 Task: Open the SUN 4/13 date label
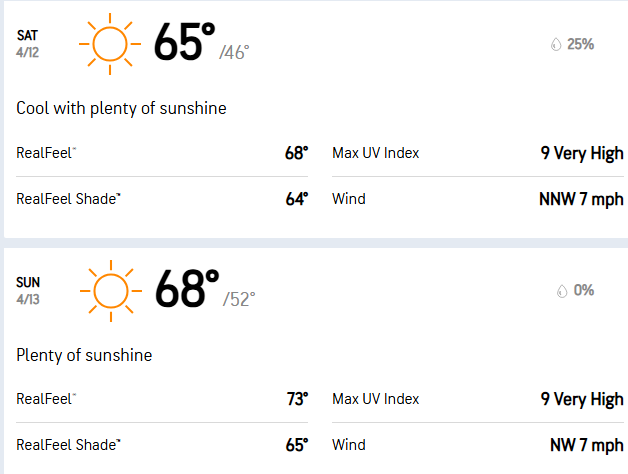pyautogui.click(x=29, y=290)
